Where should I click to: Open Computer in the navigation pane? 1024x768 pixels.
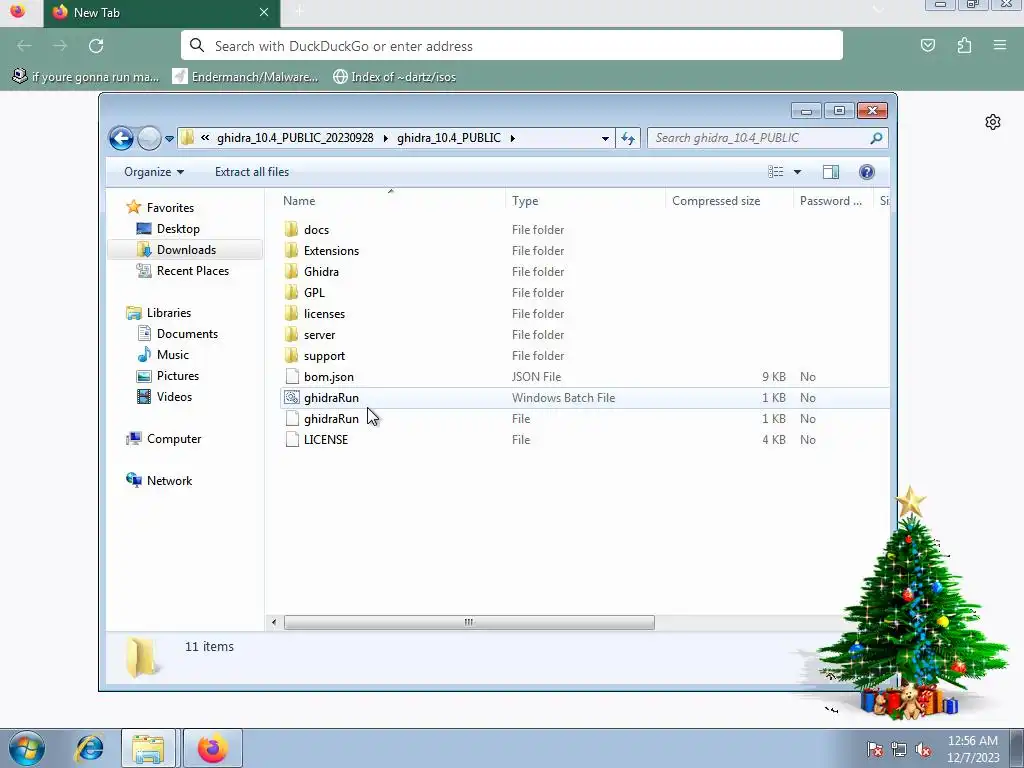point(174,439)
